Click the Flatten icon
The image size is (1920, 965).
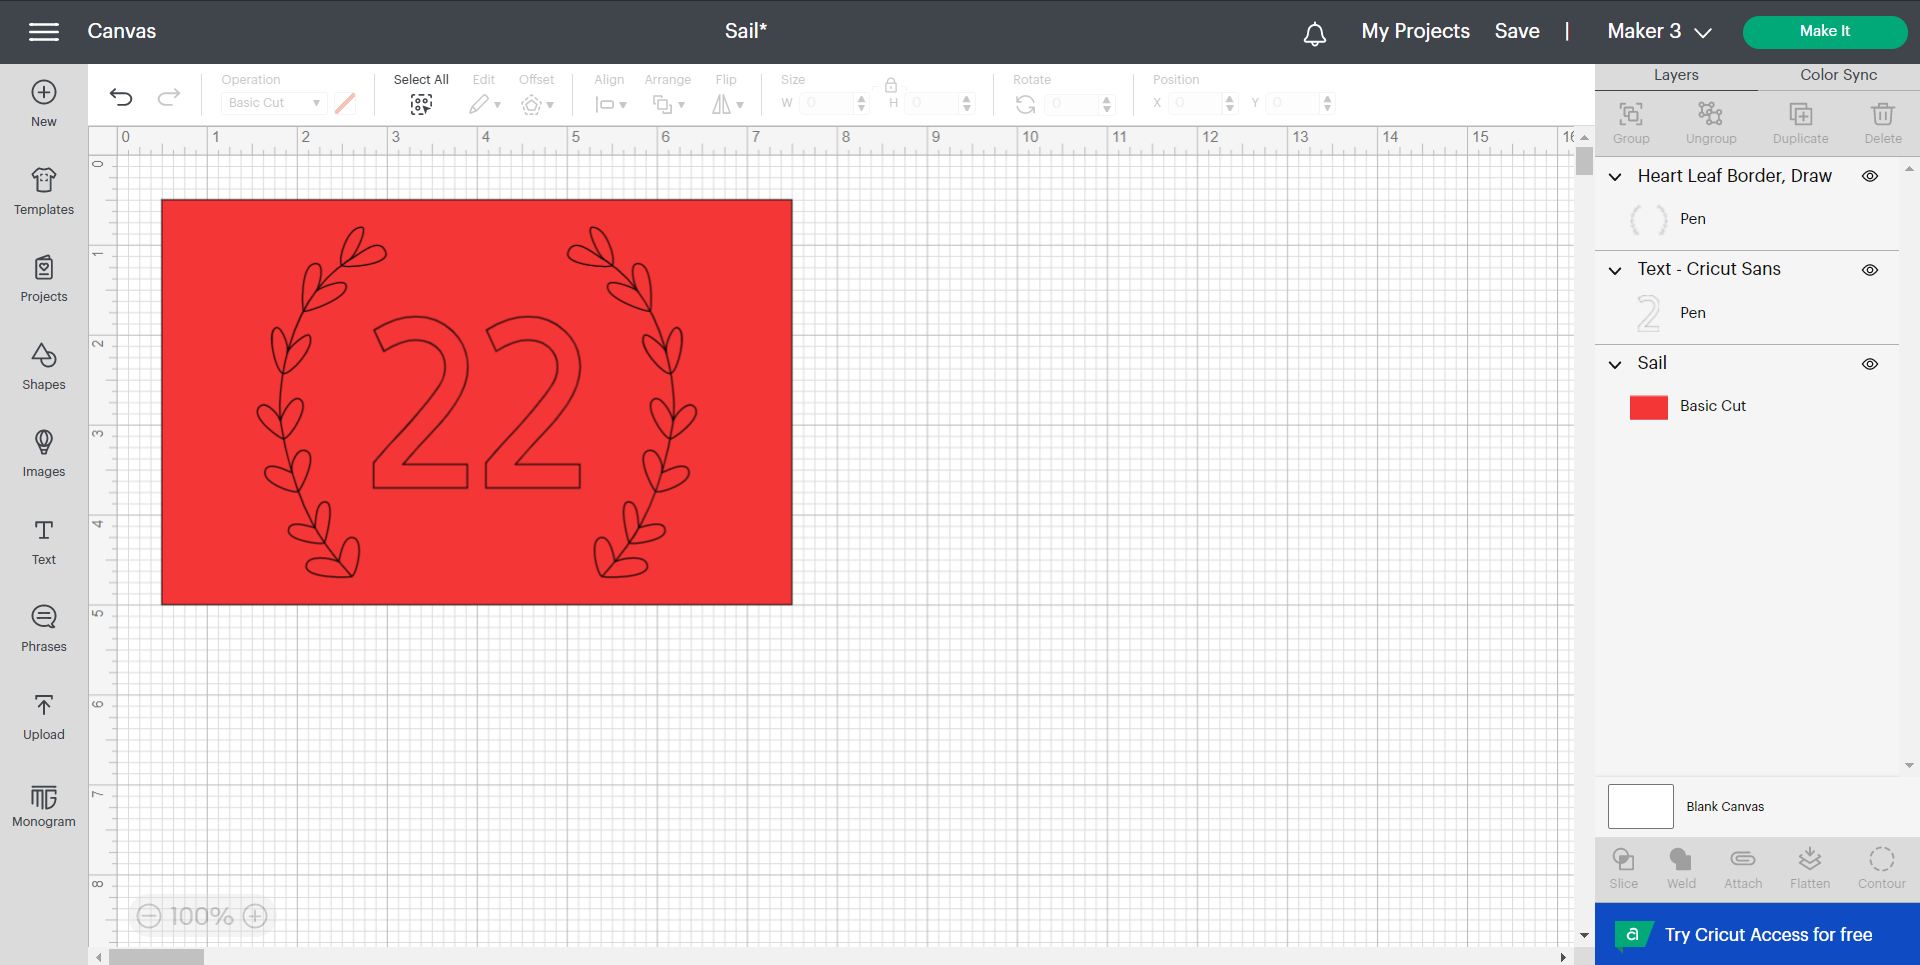pyautogui.click(x=1810, y=866)
